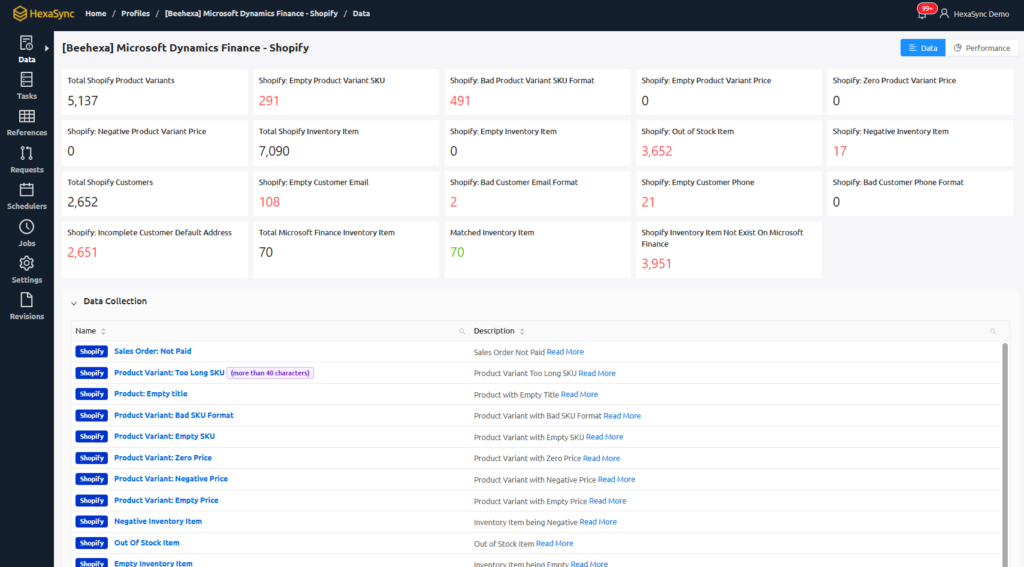Click the 7,090 Total Shopify Inventory Item value
This screenshot has height=567, width=1024.
click(x=274, y=151)
